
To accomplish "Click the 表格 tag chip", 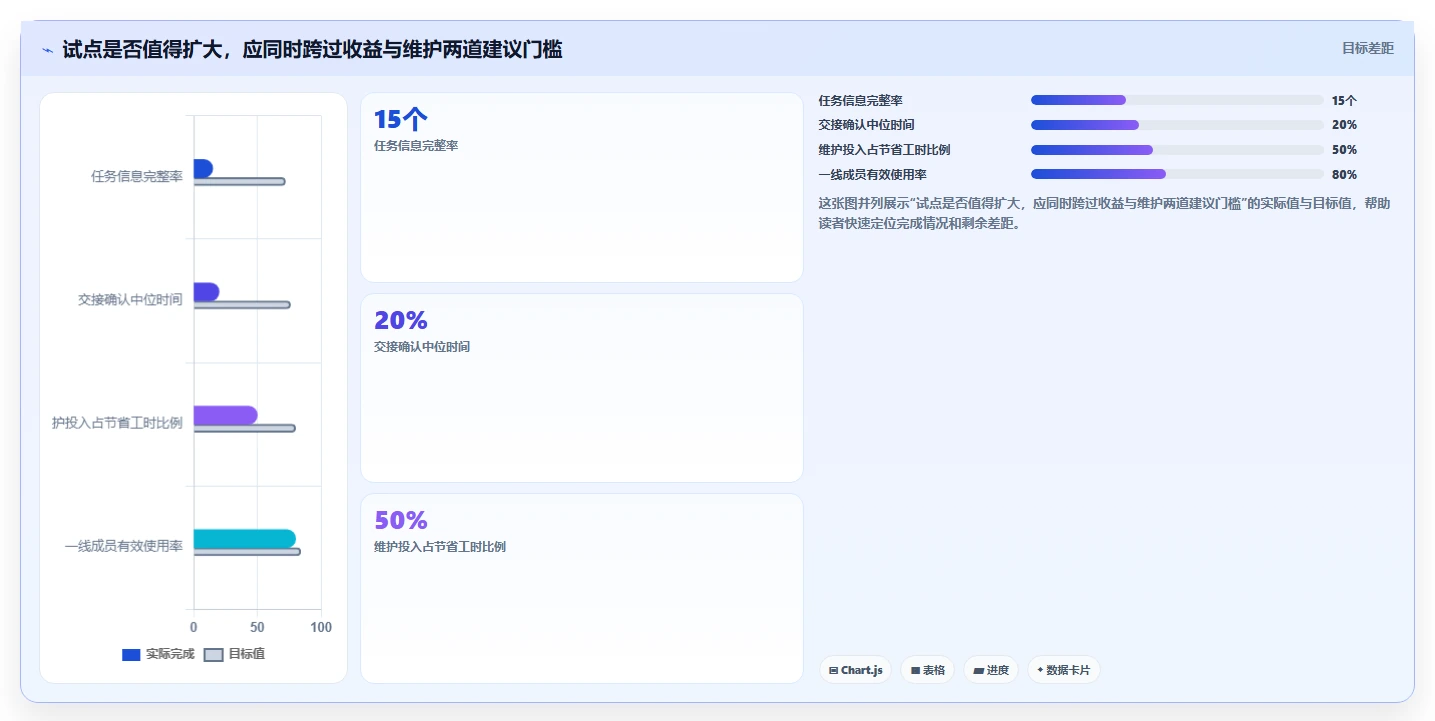I will click(928, 670).
